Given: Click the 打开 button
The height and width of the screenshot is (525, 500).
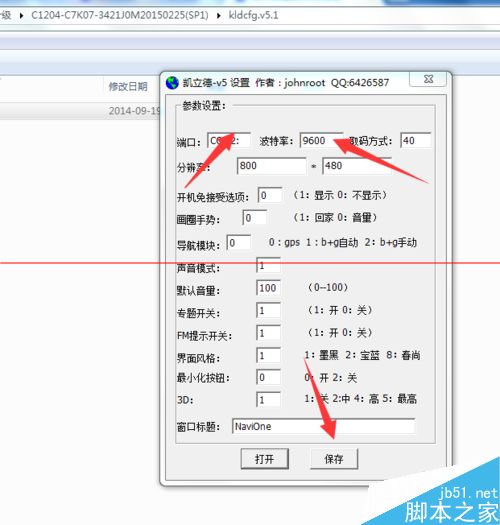Looking at the screenshot, I should pyautogui.click(x=265, y=459).
